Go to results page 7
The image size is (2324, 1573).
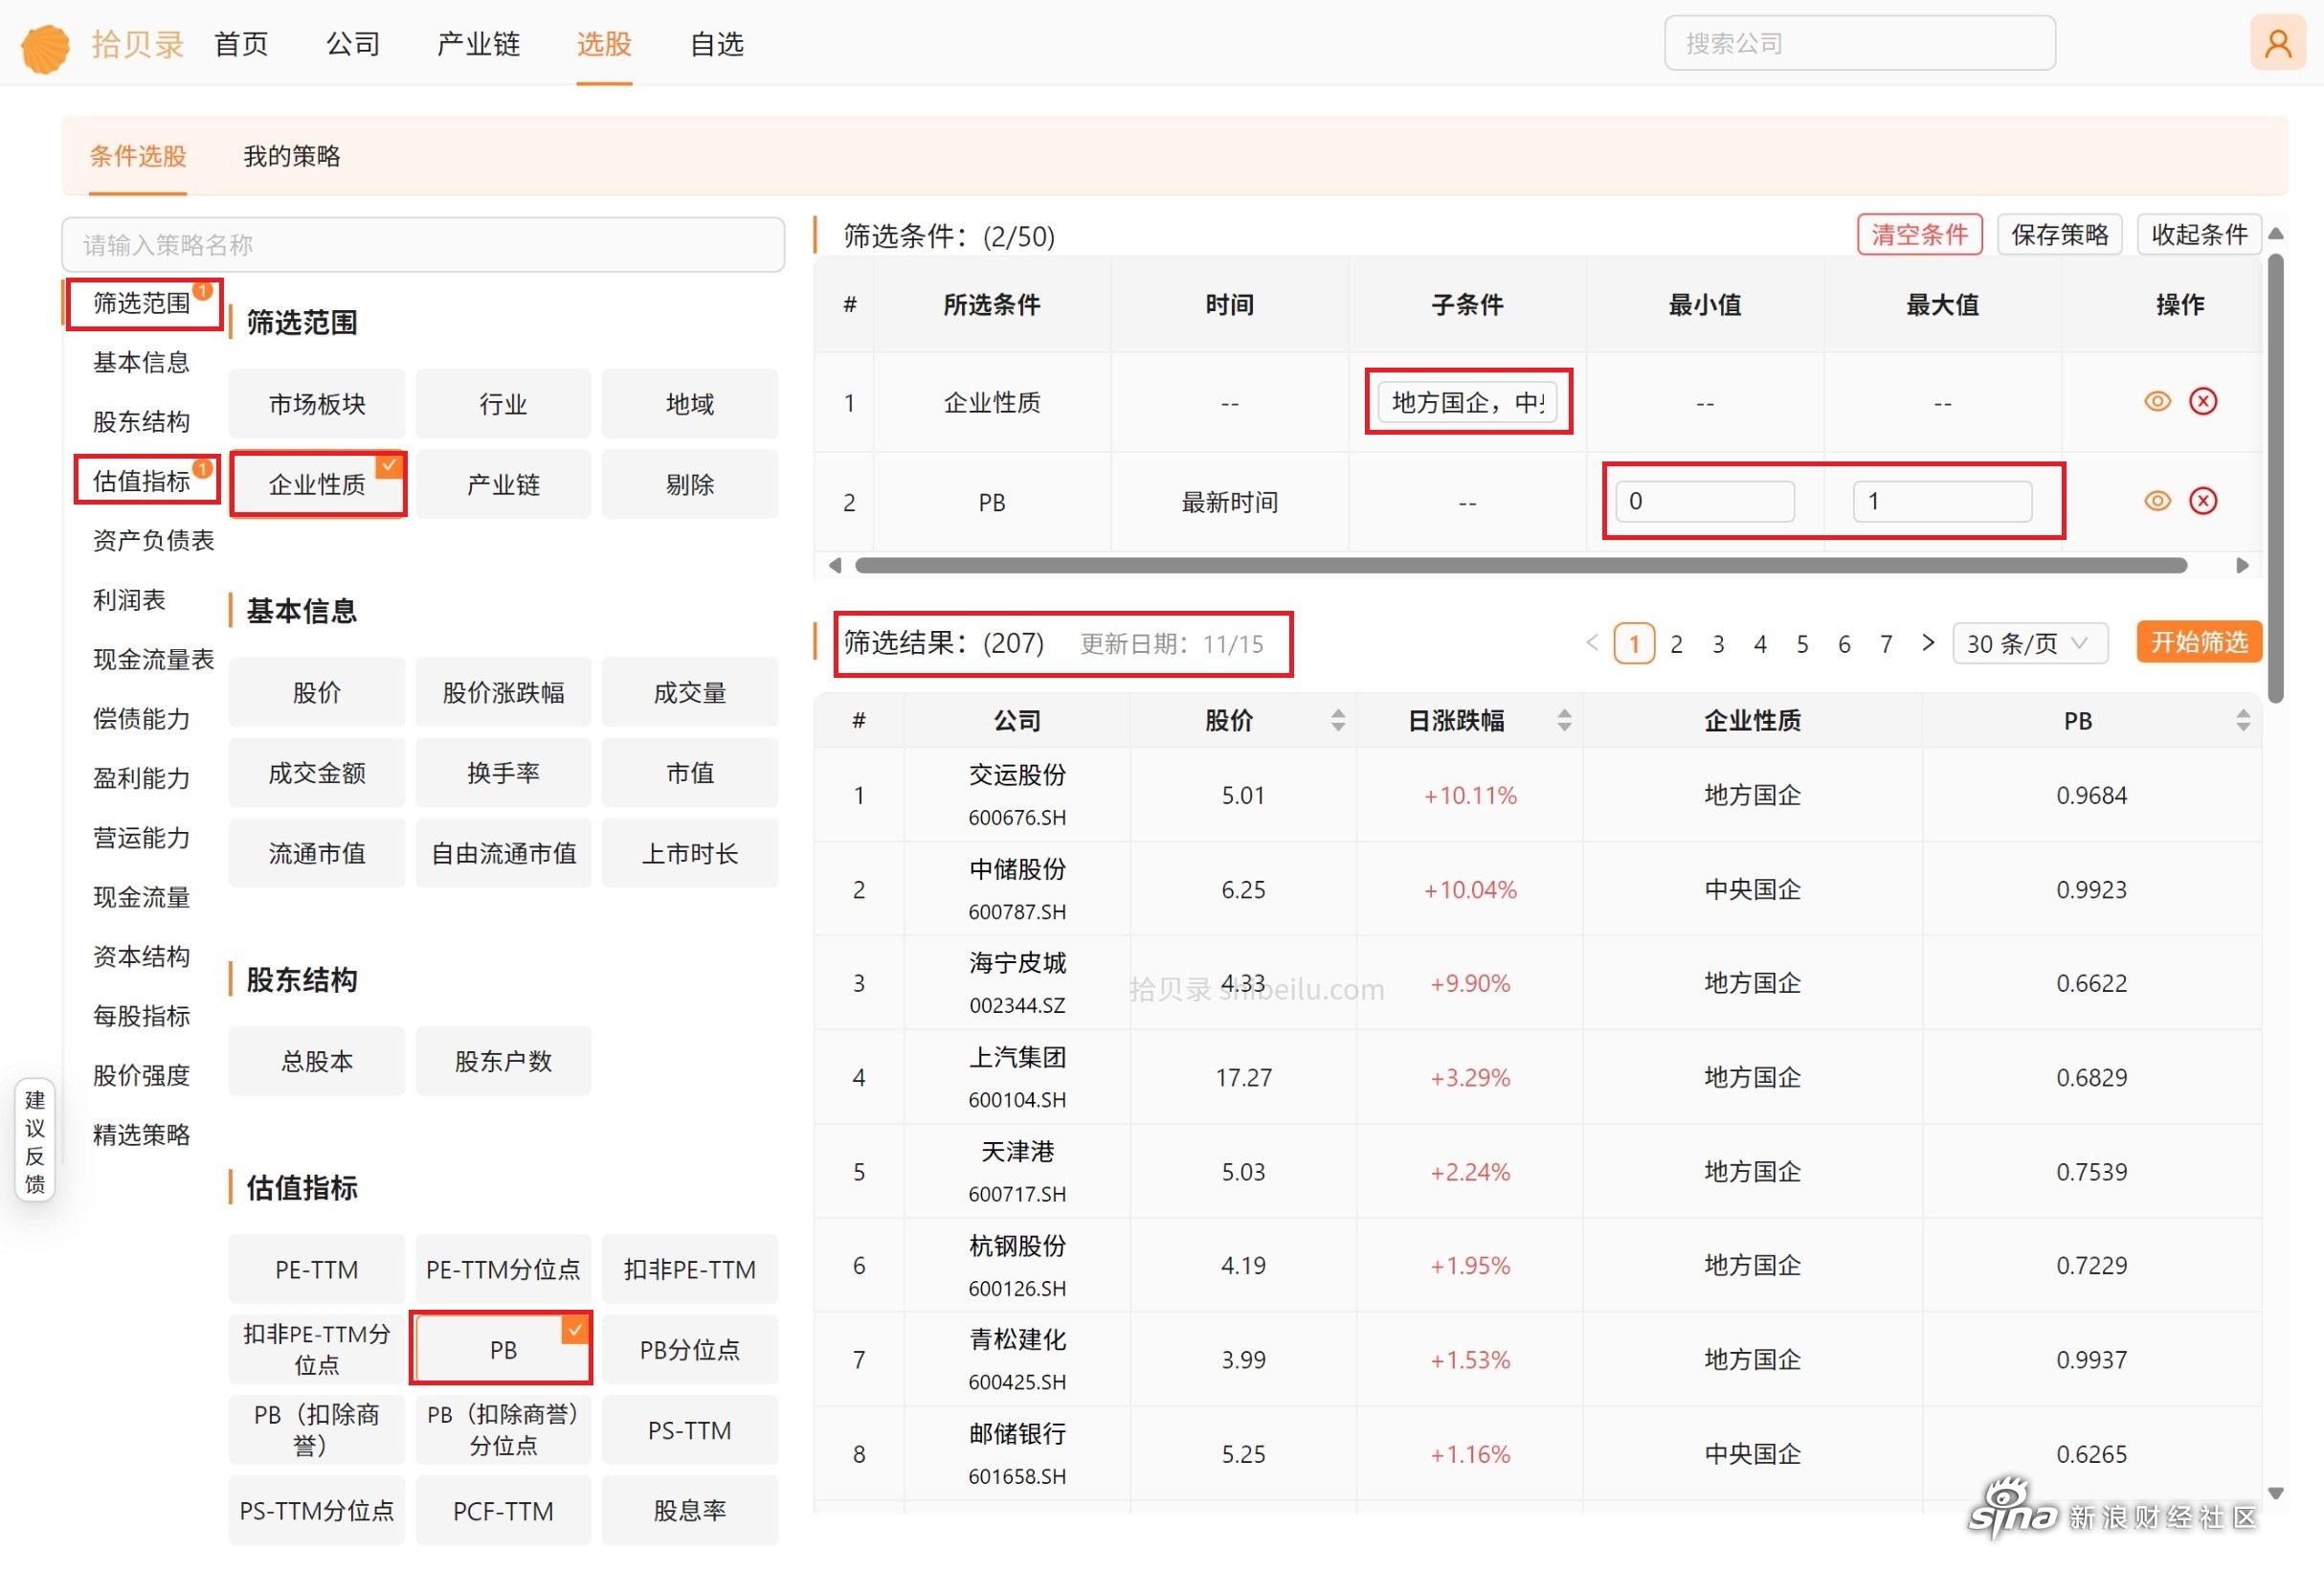click(1886, 643)
